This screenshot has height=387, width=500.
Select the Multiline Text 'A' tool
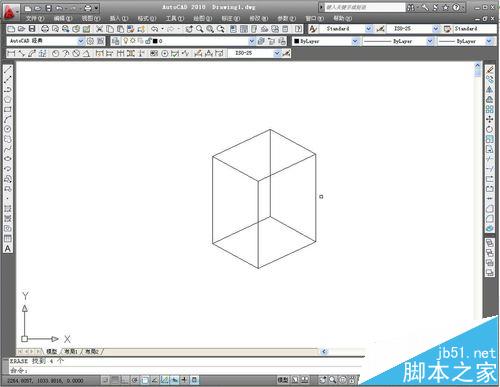(8, 248)
